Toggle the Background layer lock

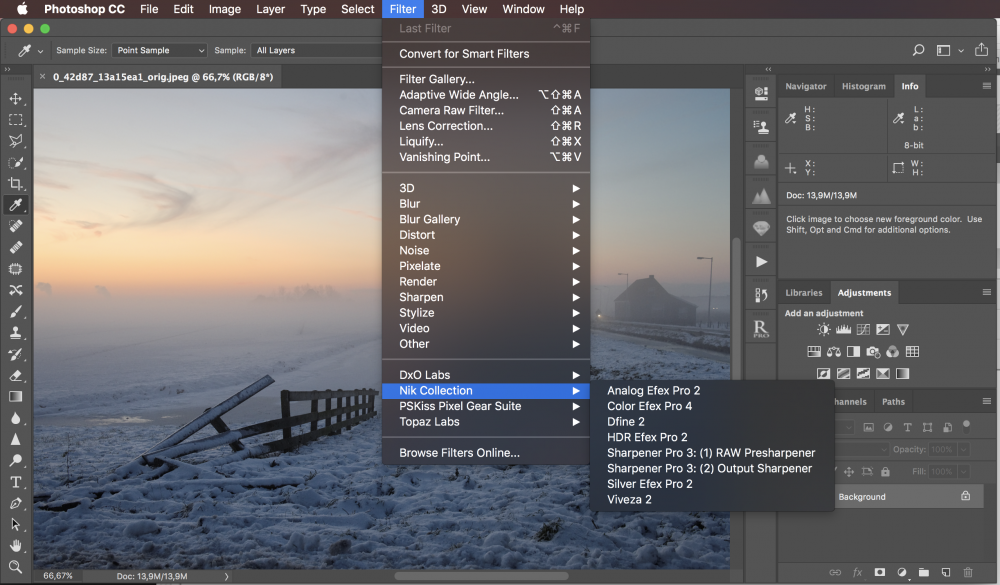point(966,496)
